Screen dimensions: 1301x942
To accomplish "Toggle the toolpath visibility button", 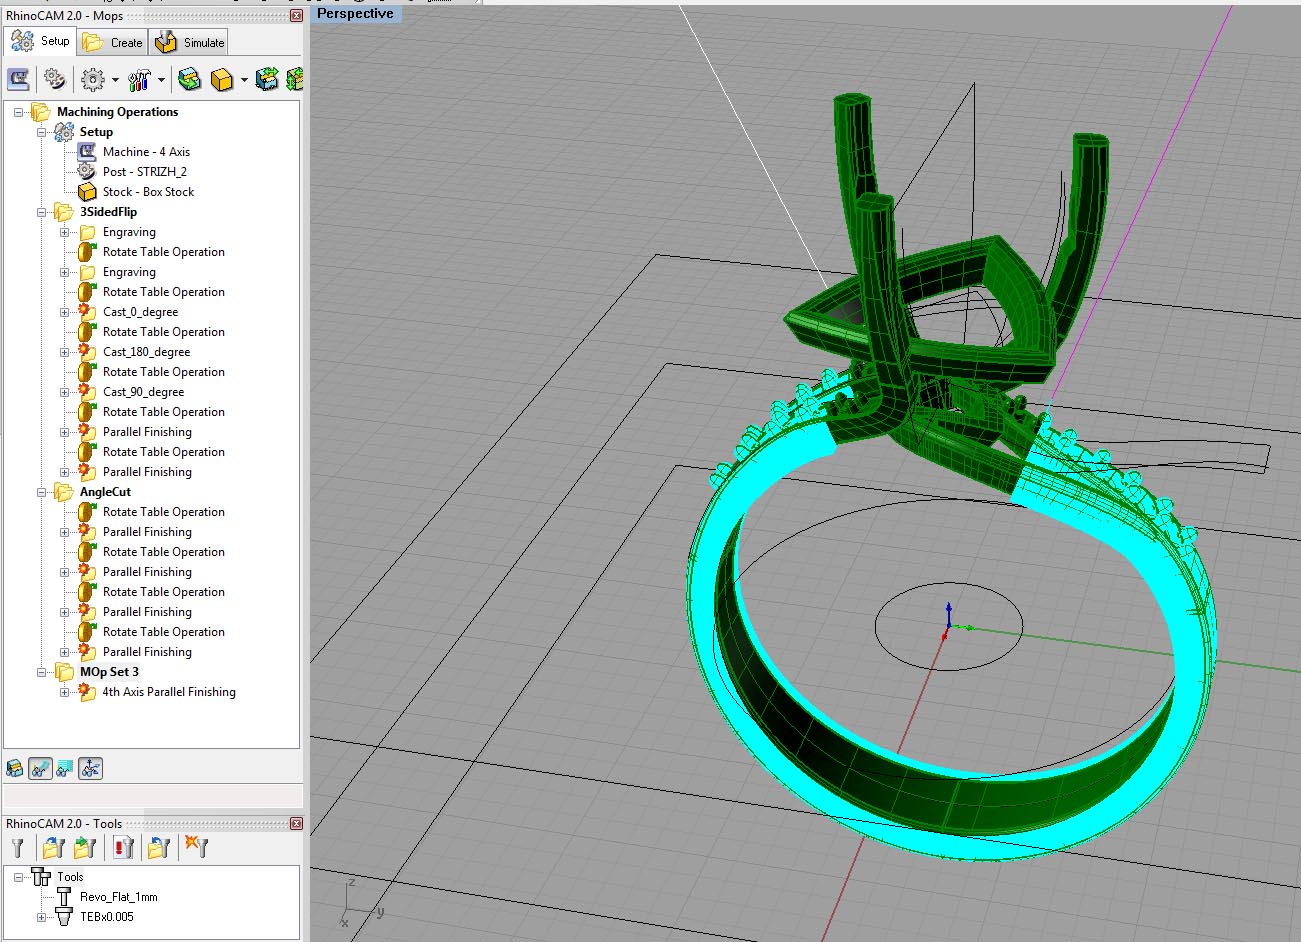I will [x=40, y=768].
